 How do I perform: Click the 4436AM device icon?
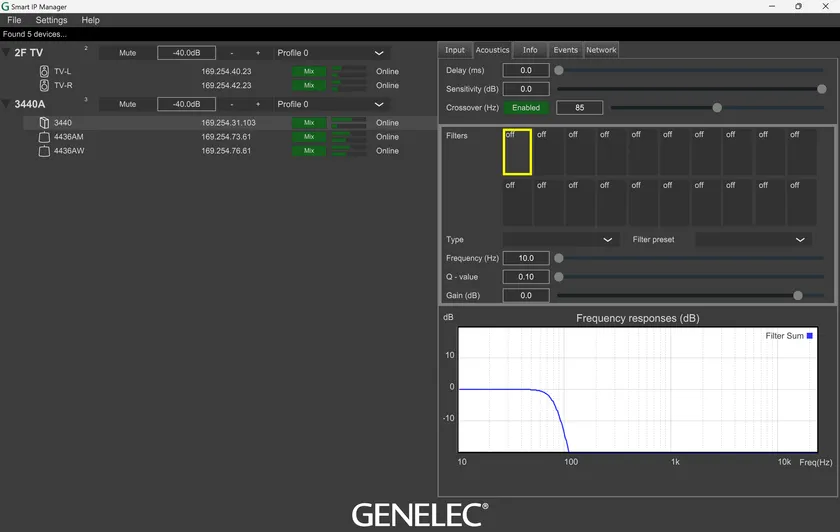tap(44, 137)
